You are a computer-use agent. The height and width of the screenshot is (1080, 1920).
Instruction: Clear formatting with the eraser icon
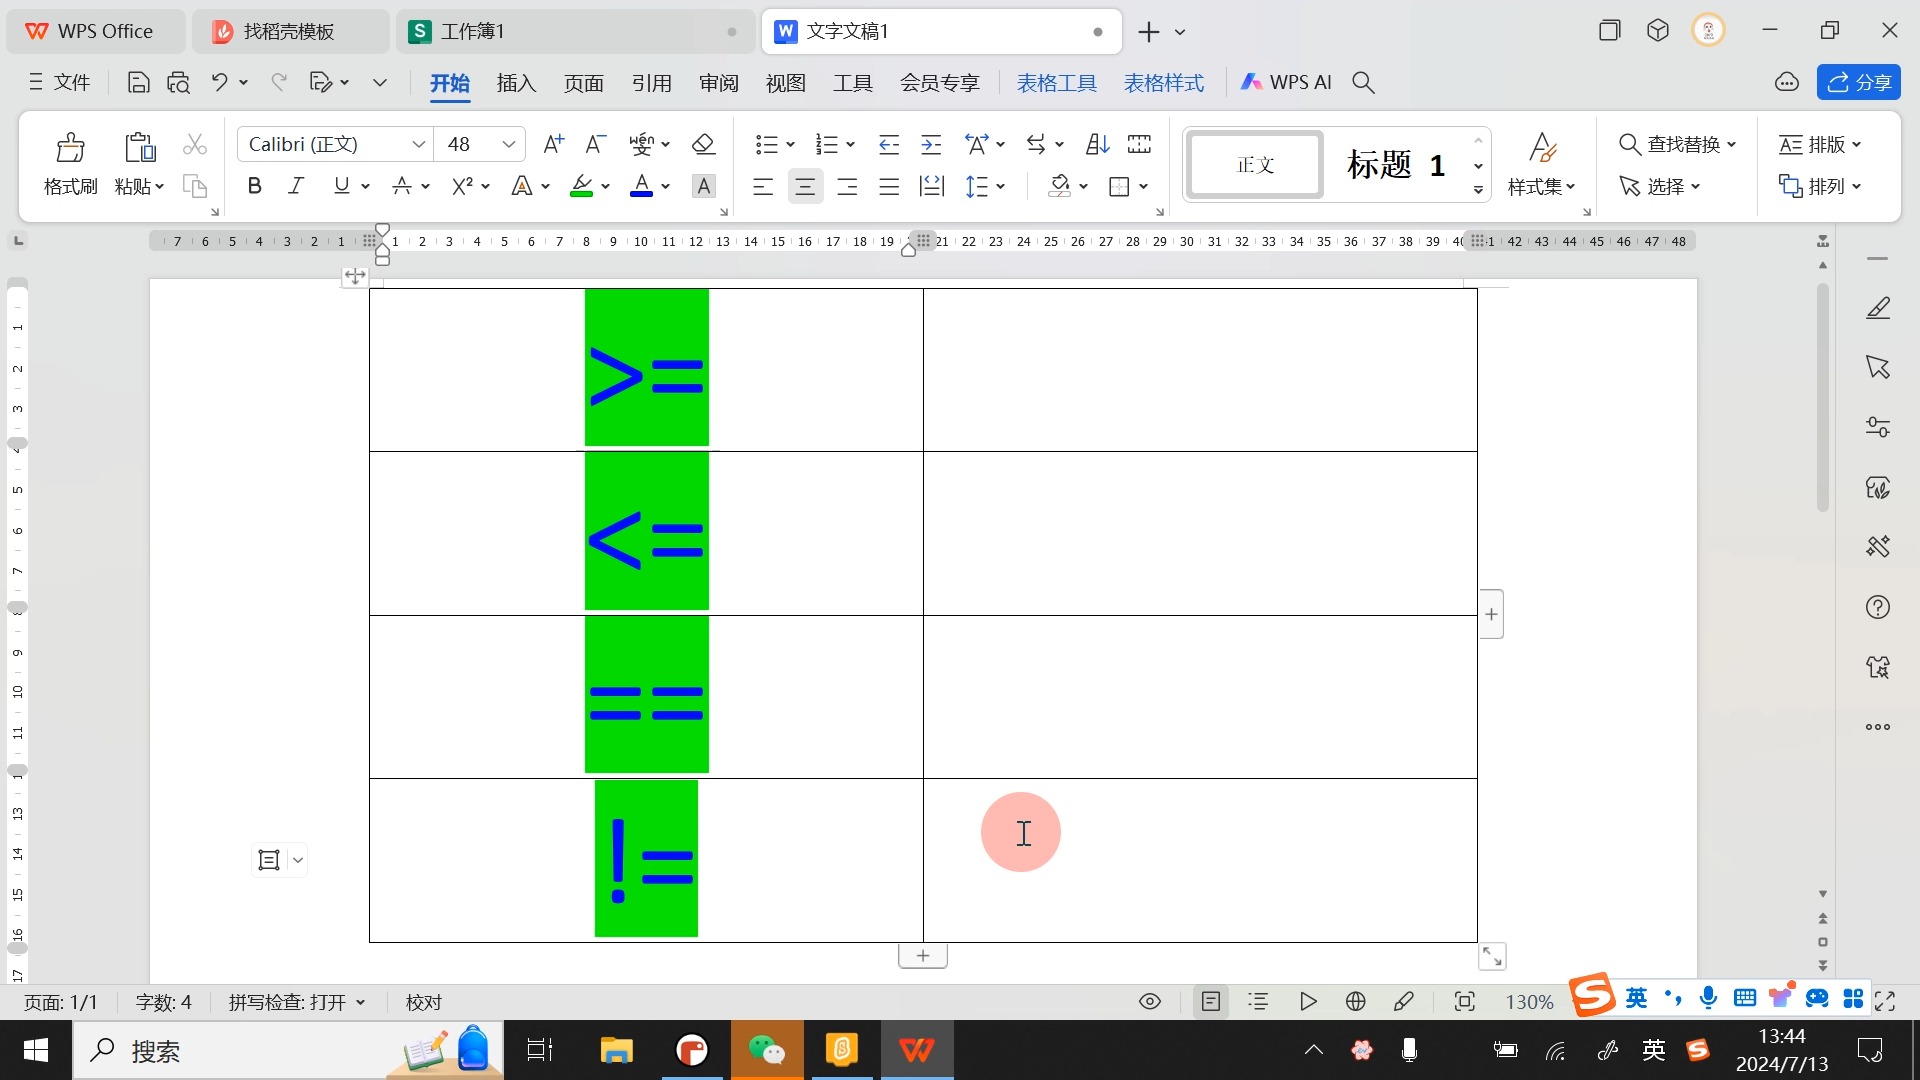pyautogui.click(x=704, y=144)
